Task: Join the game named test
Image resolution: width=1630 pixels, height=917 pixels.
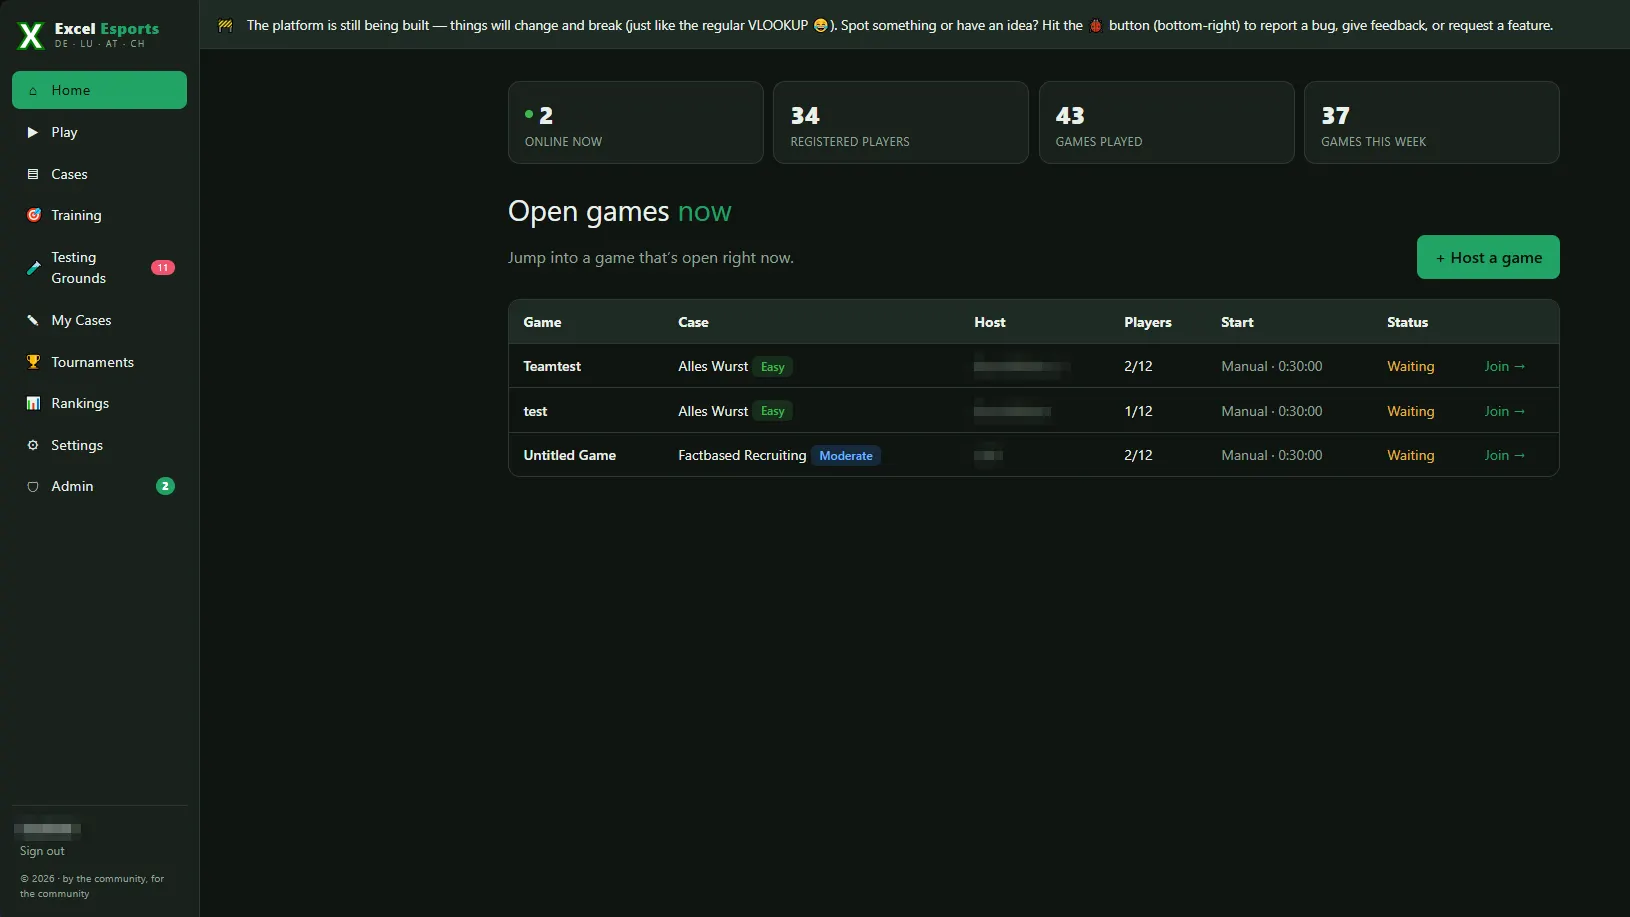Action: (x=1505, y=411)
